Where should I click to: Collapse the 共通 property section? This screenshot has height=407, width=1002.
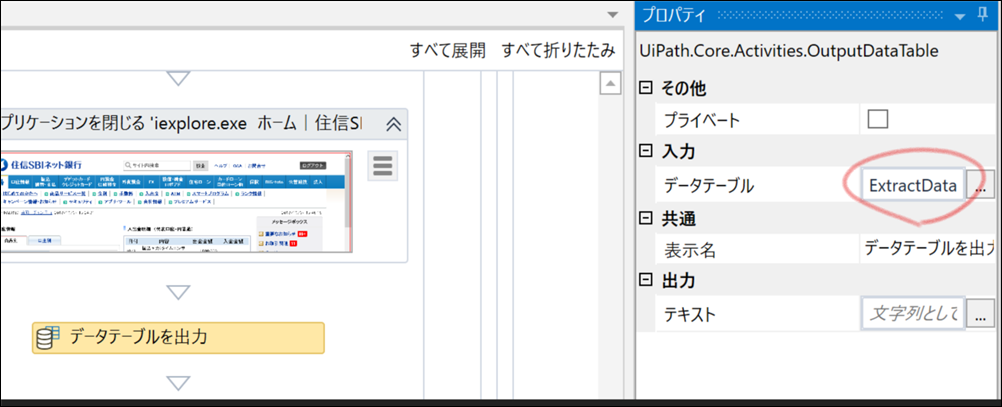coord(646,219)
